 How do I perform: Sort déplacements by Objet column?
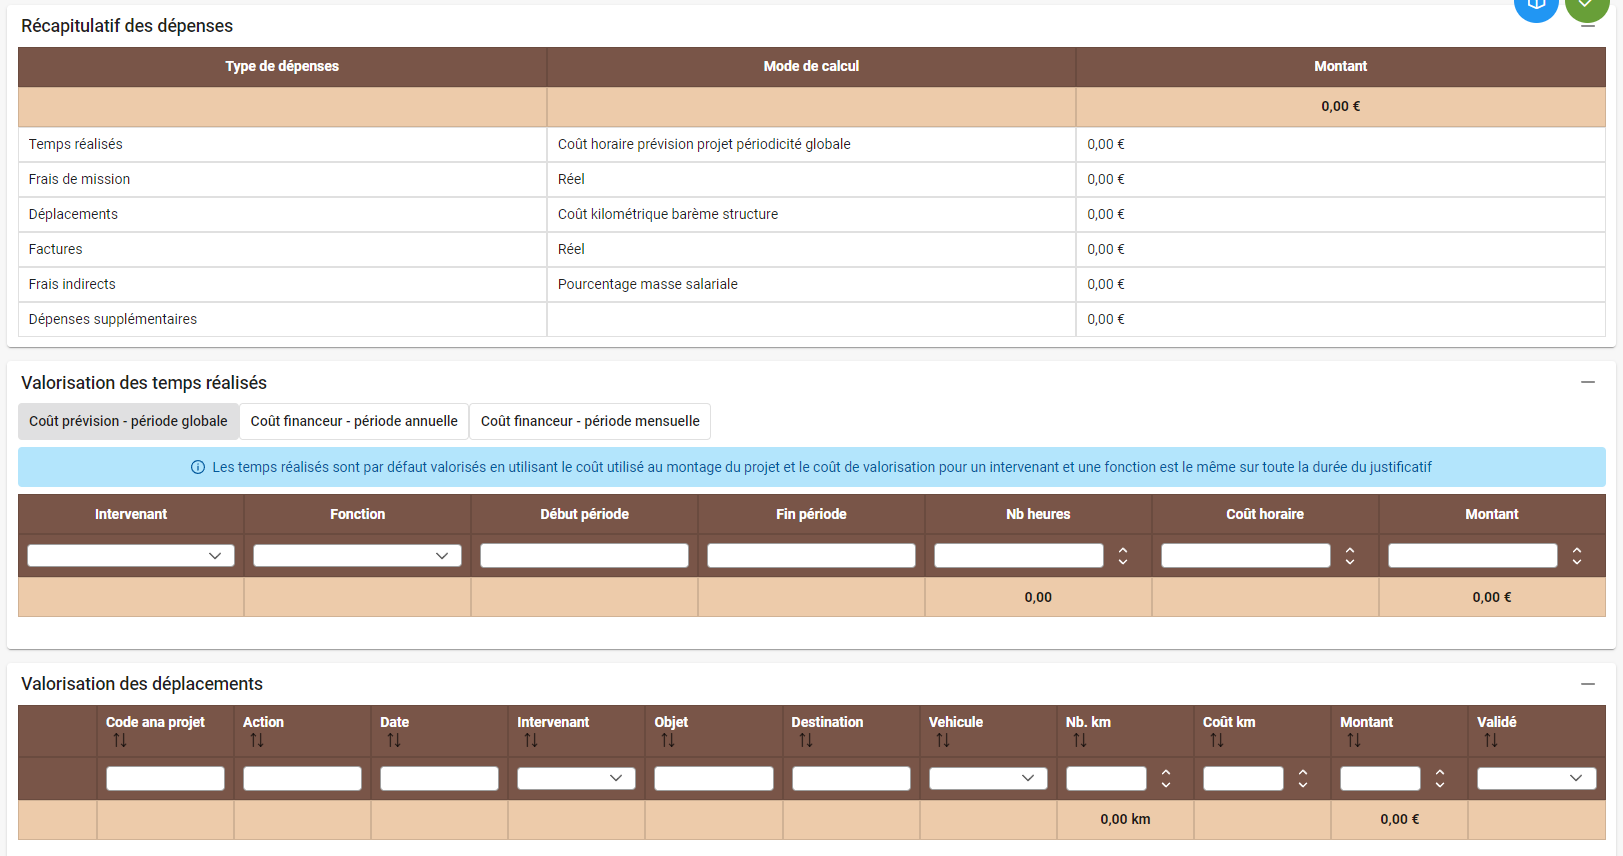tap(668, 741)
